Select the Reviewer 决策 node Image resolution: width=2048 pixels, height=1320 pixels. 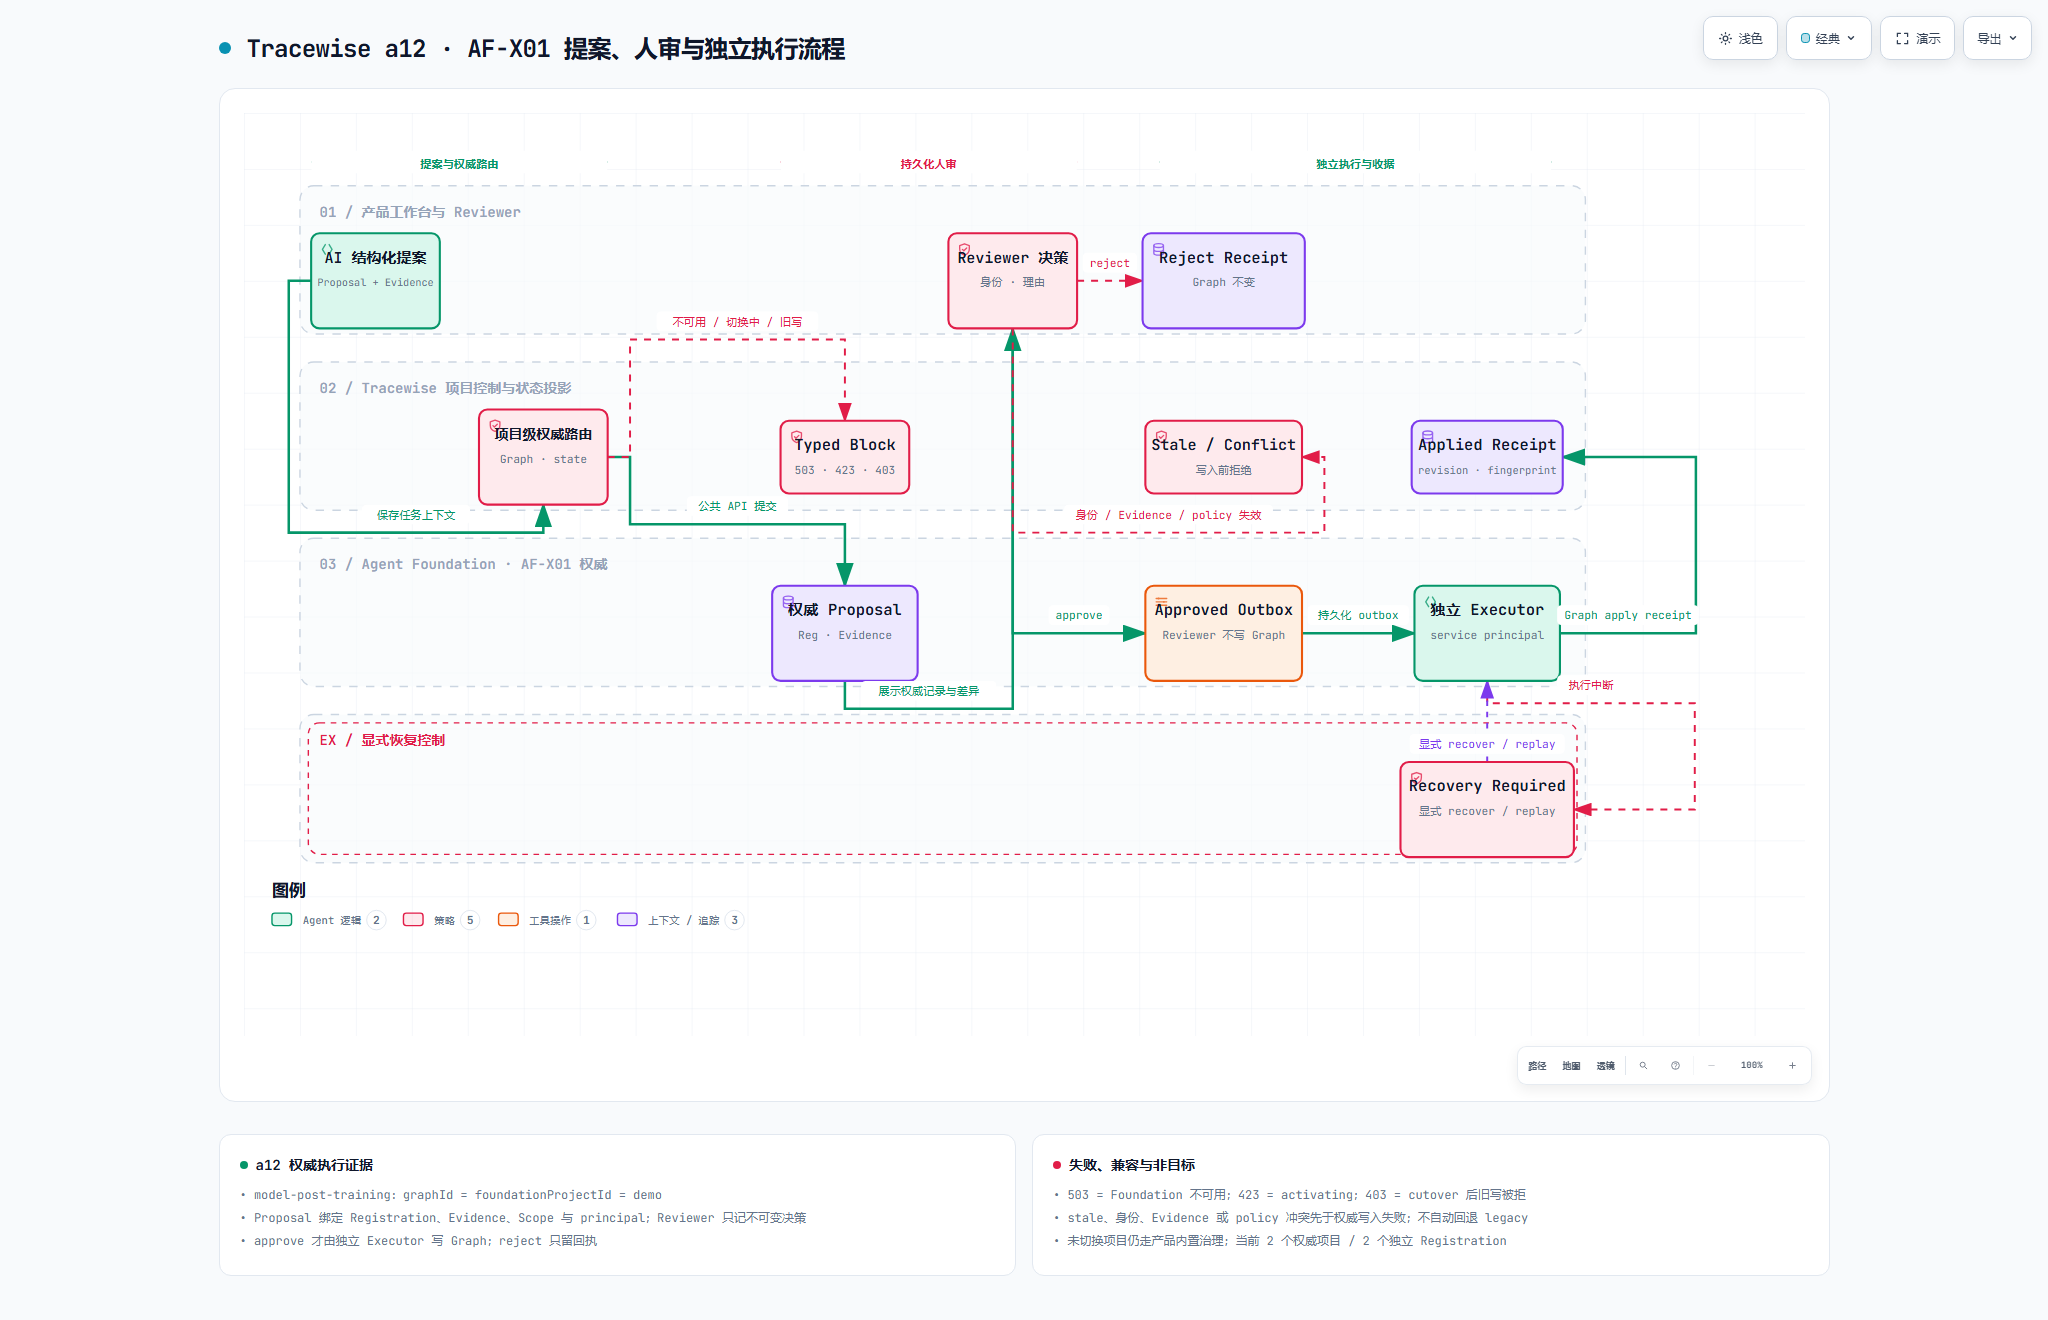click(x=1012, y=281)
